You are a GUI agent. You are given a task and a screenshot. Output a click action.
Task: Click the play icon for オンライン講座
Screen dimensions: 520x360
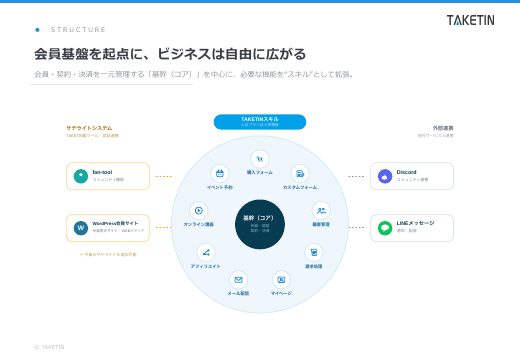[x=199, y=210]
